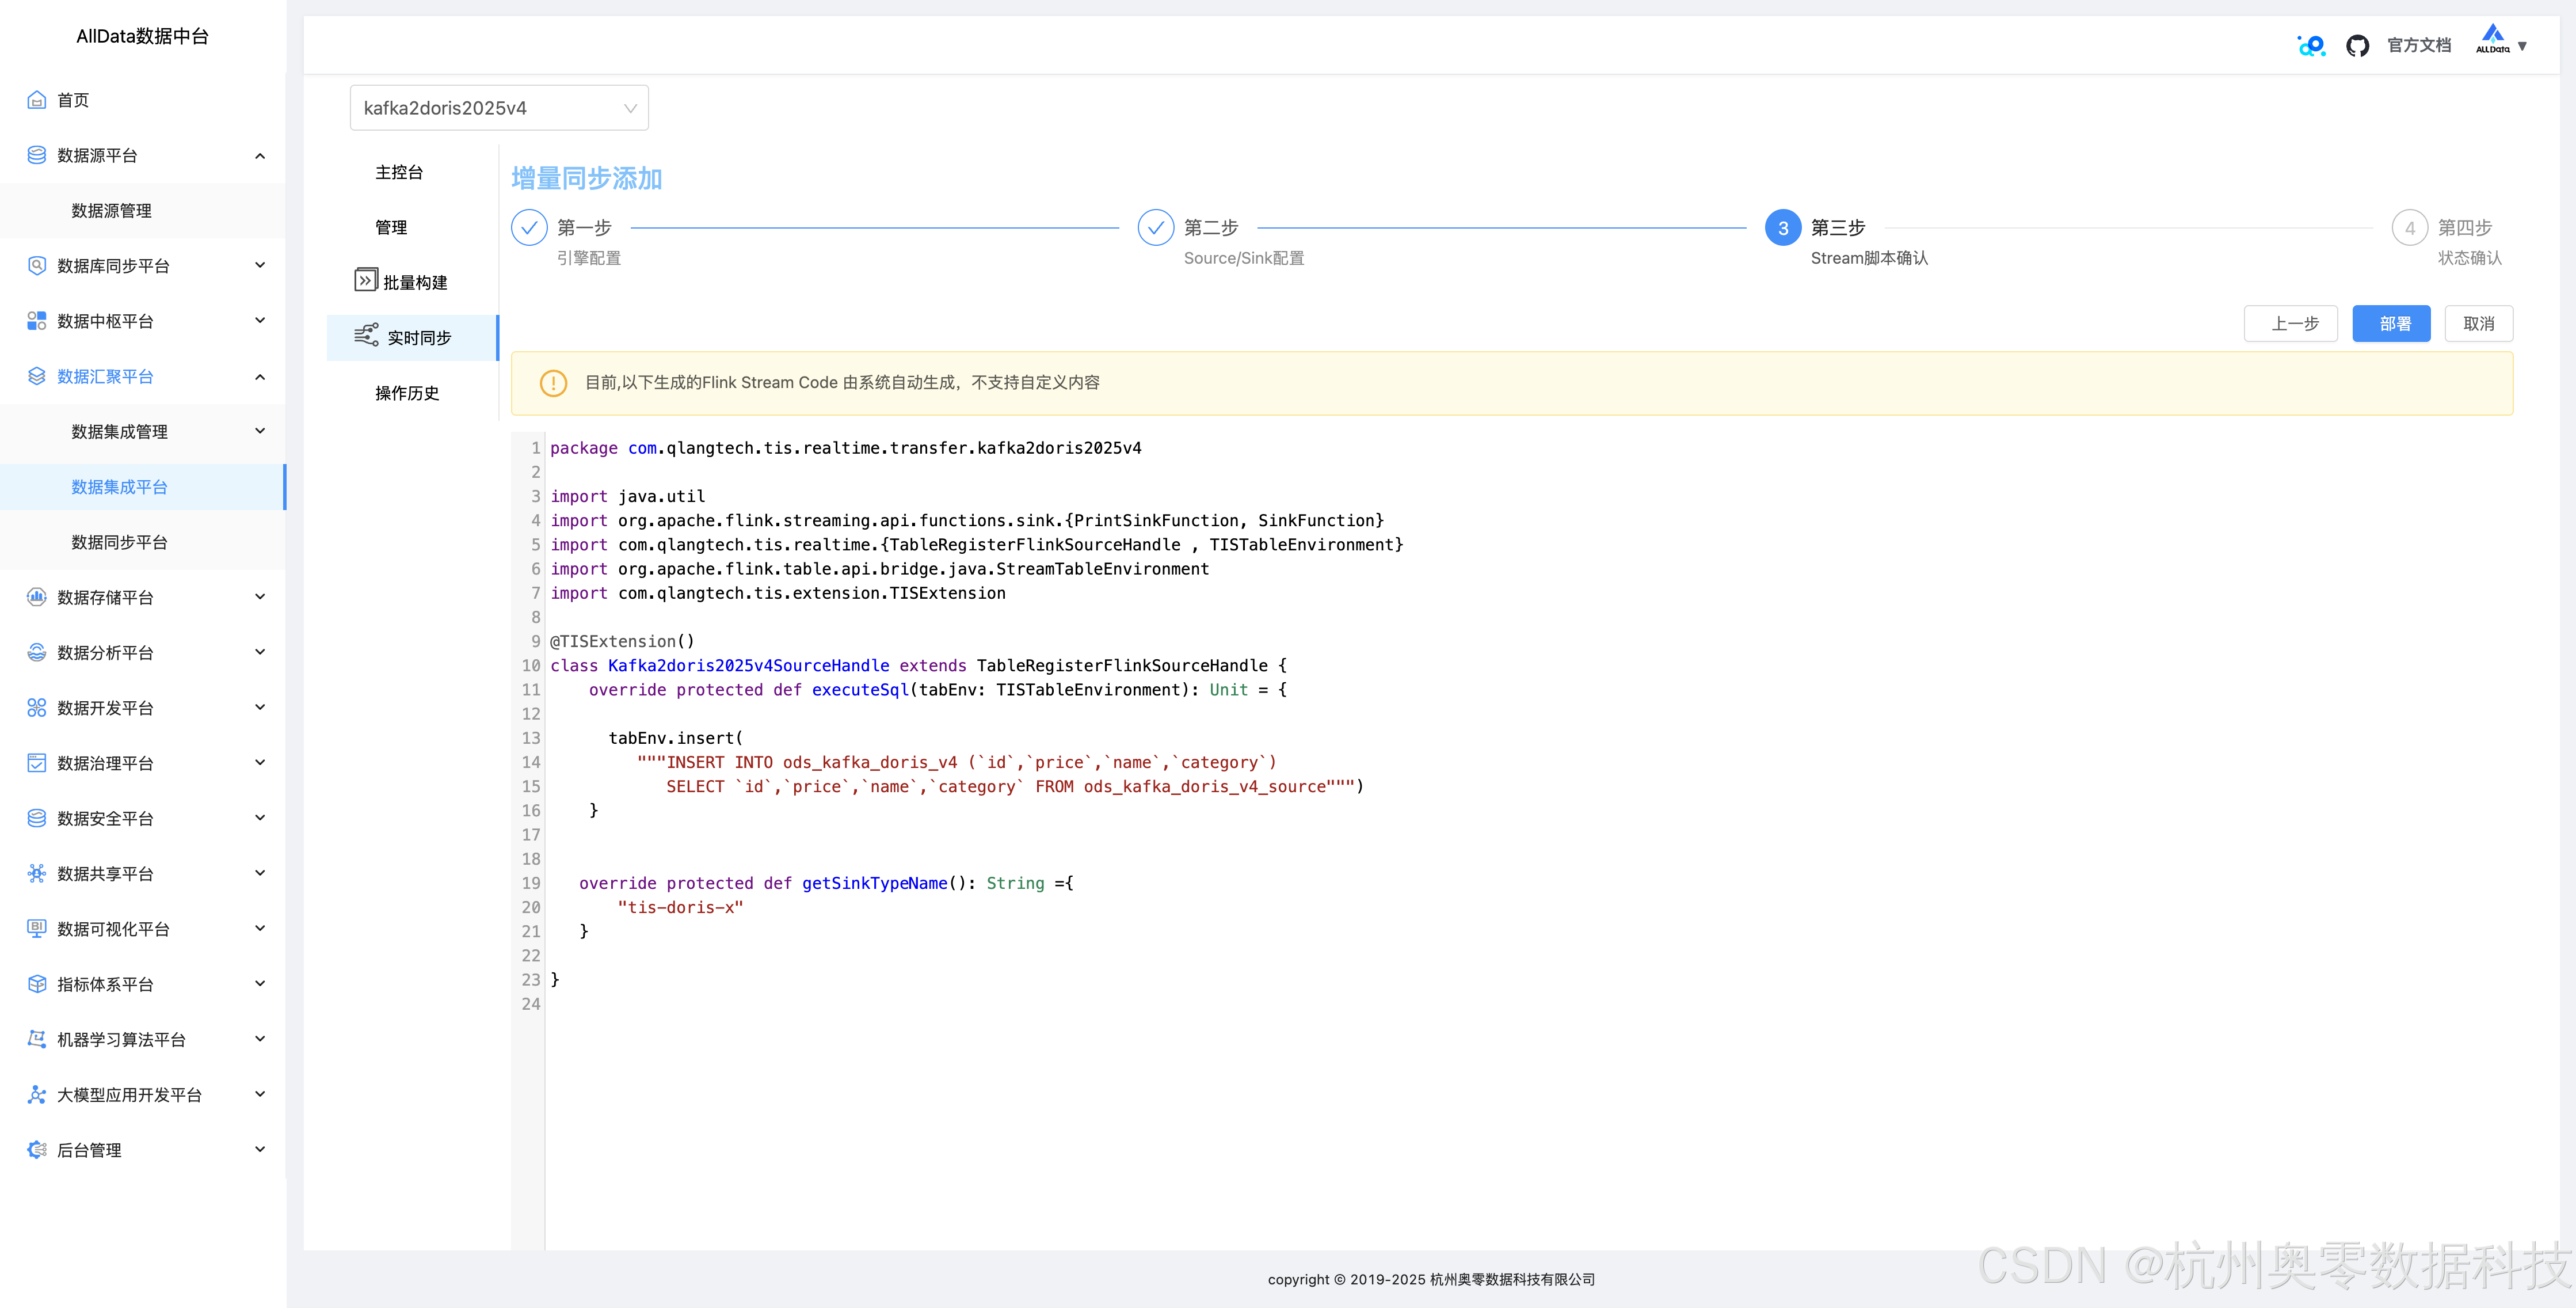The height and width of the screenshot is (1308, 2576).
Task: Click the 第四步 状态确认 step label
Action: pyautogui.click(x=2469, y=242)
